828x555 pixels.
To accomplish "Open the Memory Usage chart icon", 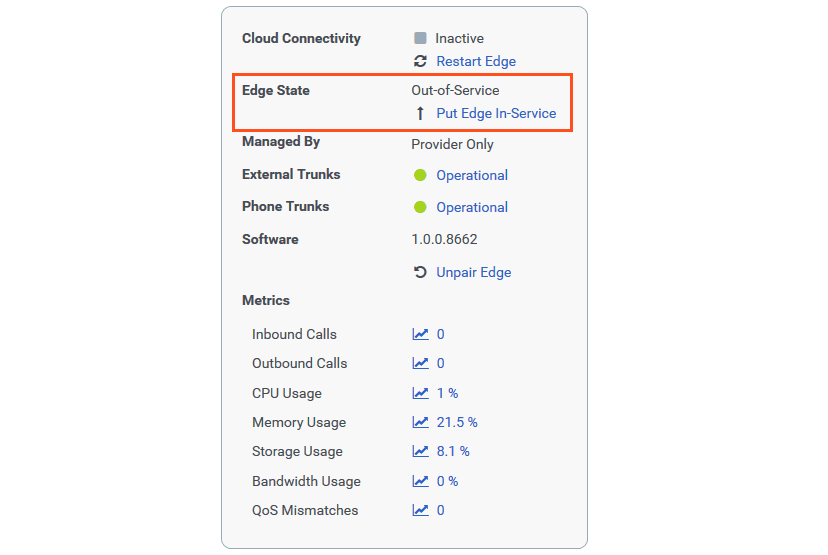I will click(421, 422).
